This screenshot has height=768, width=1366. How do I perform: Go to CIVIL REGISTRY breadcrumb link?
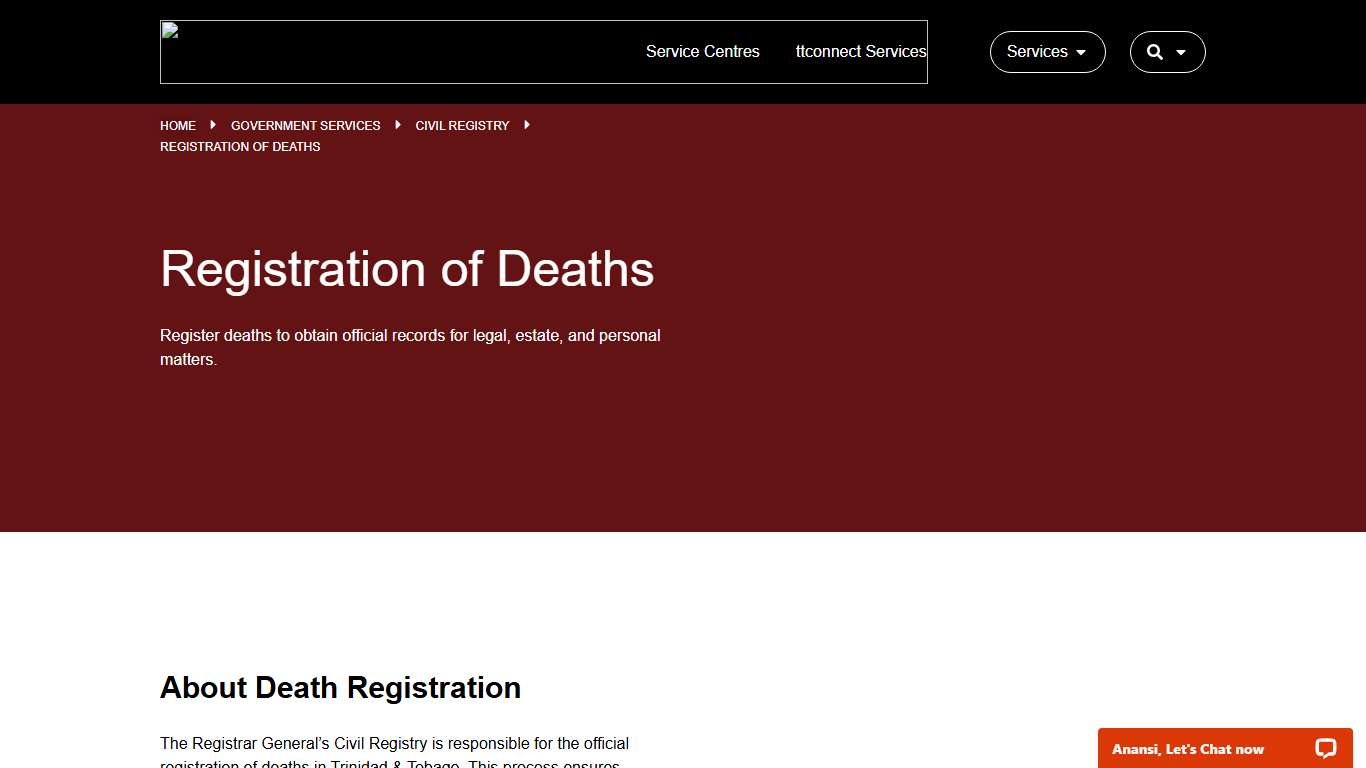pyautogui.click(x=462, y=125)
